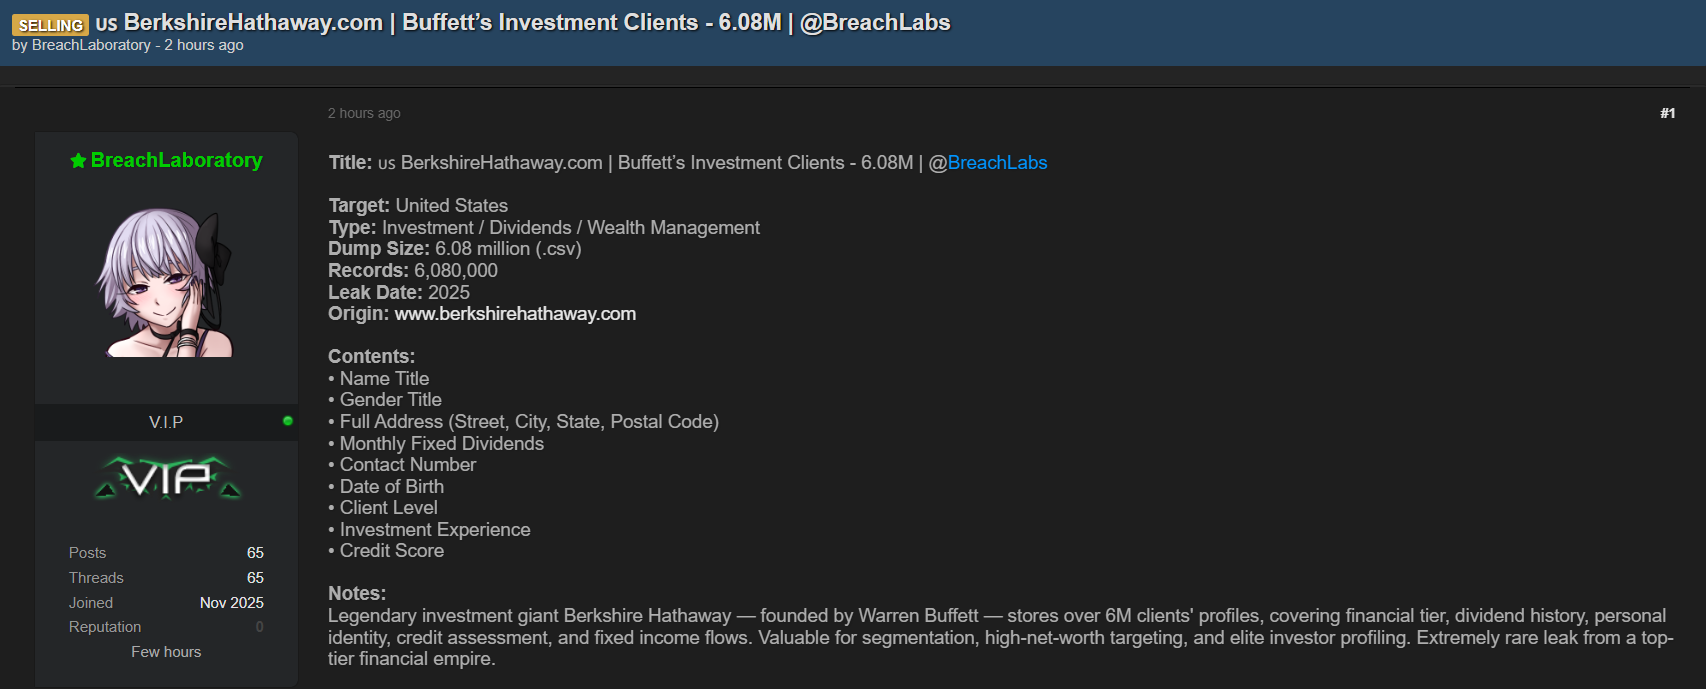Click the '2 hours ago' post timestamp
Image resolution: width=1706 pixels, height=689 pixels.
tap(364, 113)
